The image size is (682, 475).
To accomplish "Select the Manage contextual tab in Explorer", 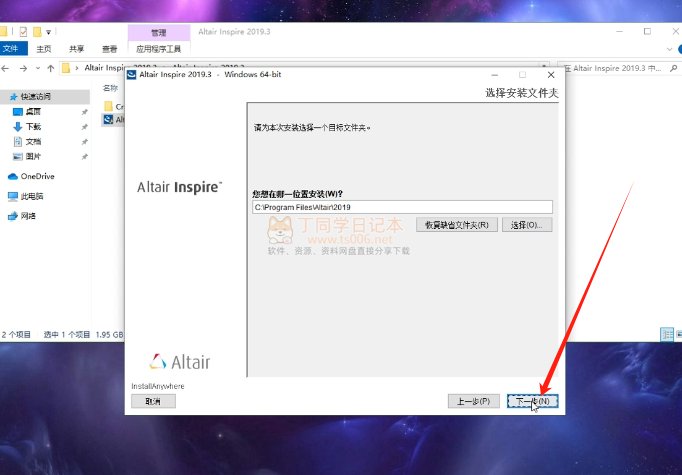I will click(159, 33).
